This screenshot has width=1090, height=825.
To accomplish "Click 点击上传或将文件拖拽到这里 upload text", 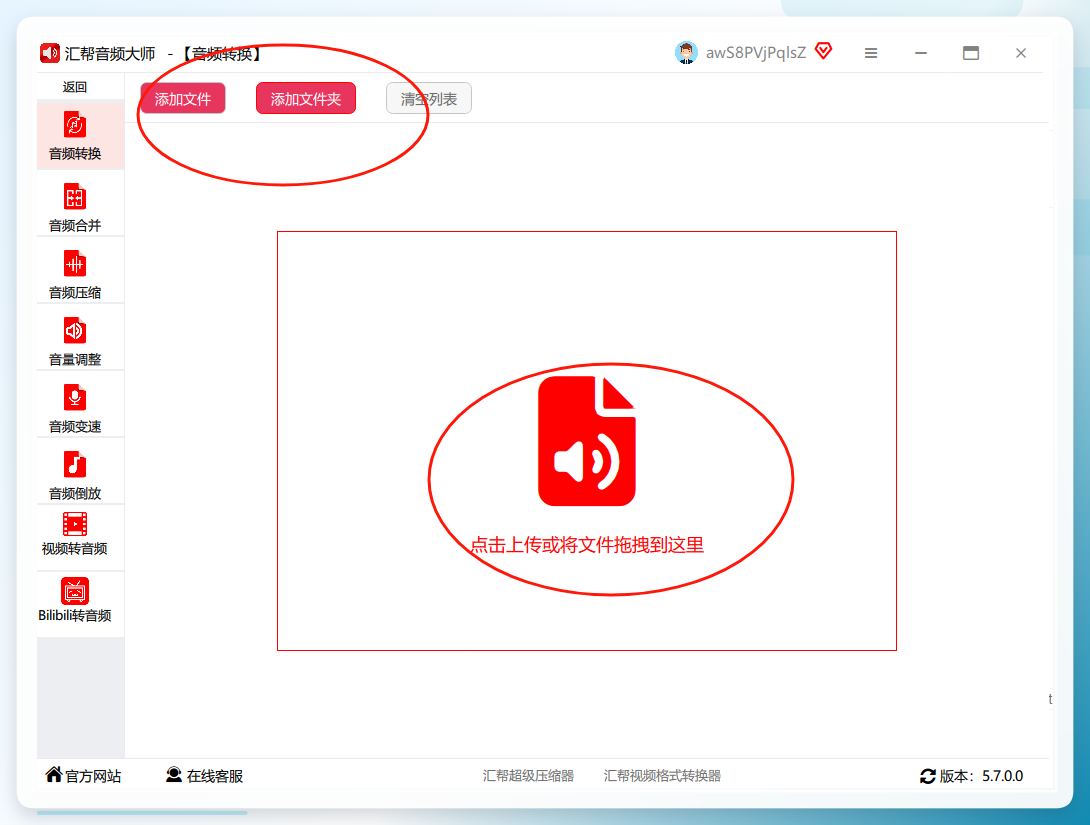I will pos(587,545).
